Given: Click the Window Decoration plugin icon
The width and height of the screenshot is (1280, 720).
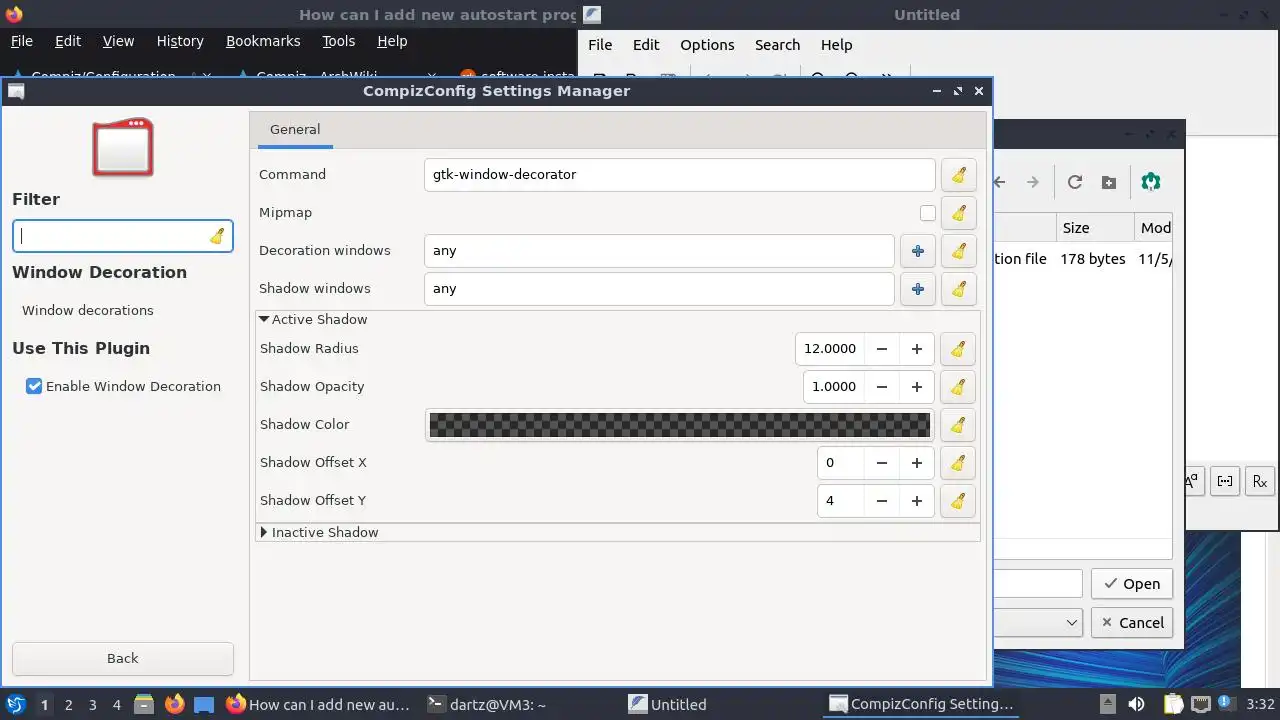Looking at the screenshot, I should (123, 148).
